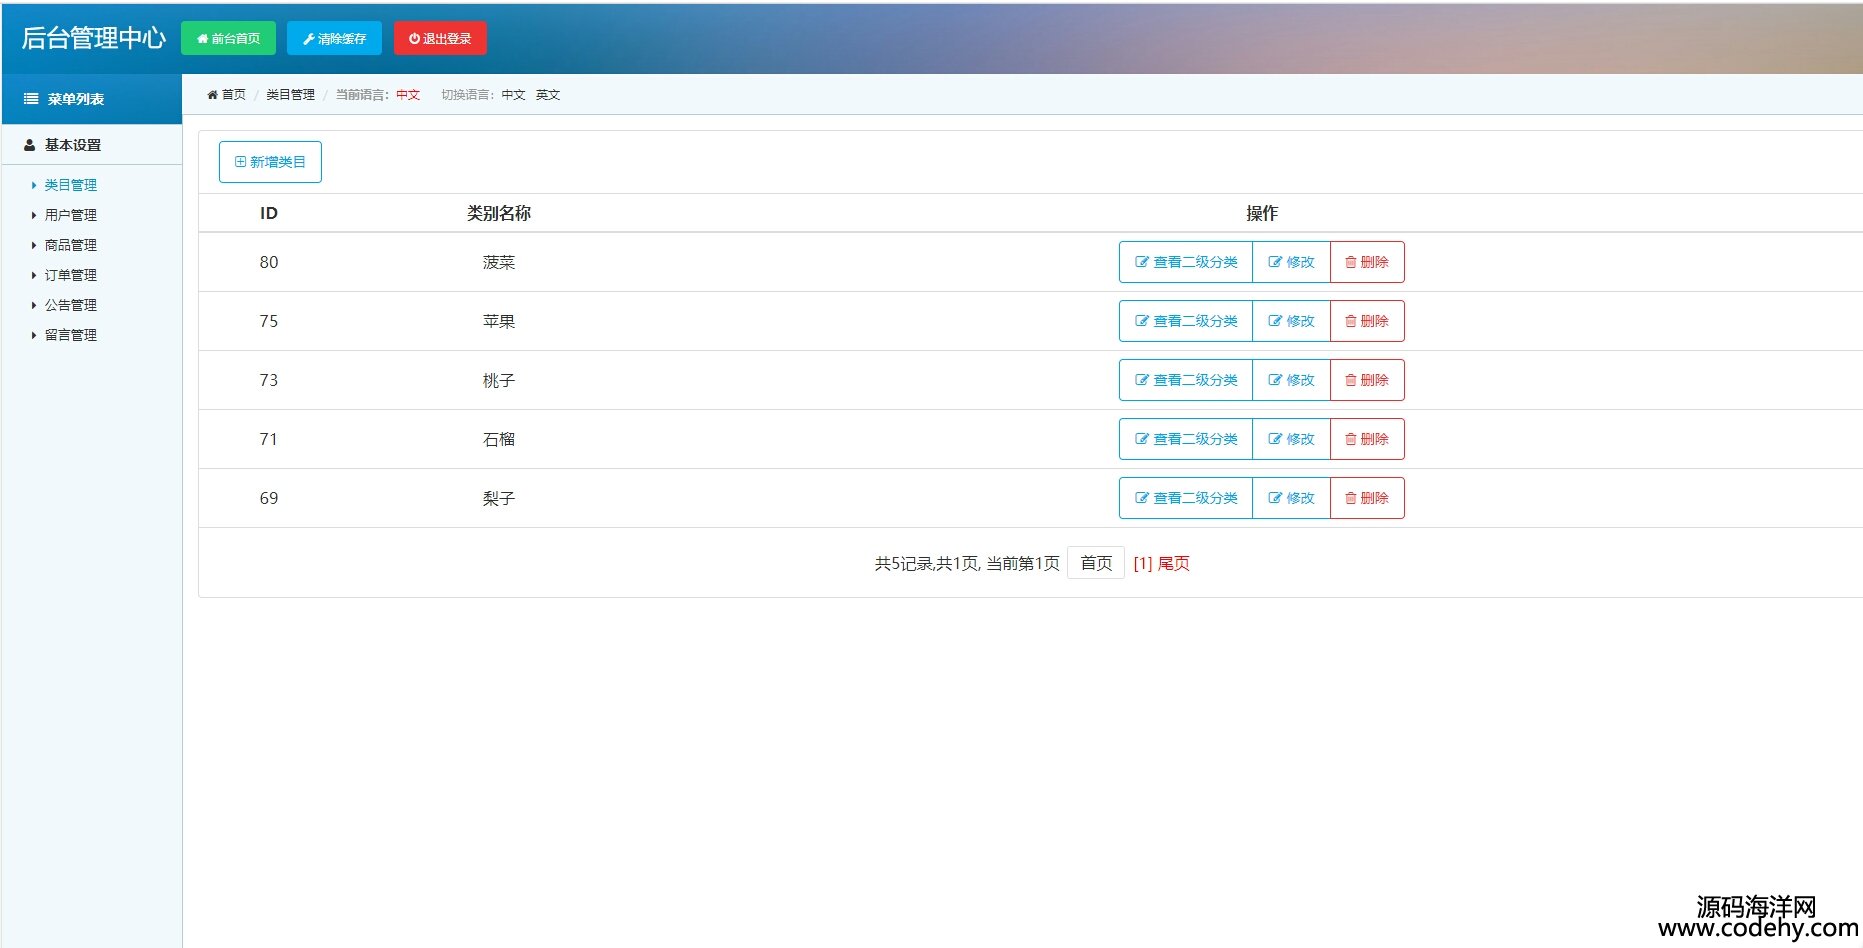
Task: Delete the 桃子 category
Action: coord(1367,380)
